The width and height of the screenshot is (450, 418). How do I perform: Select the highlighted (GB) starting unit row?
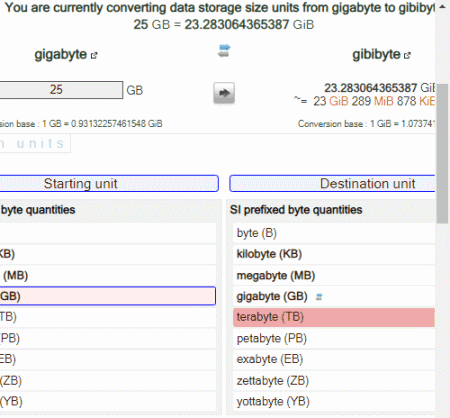108,296
